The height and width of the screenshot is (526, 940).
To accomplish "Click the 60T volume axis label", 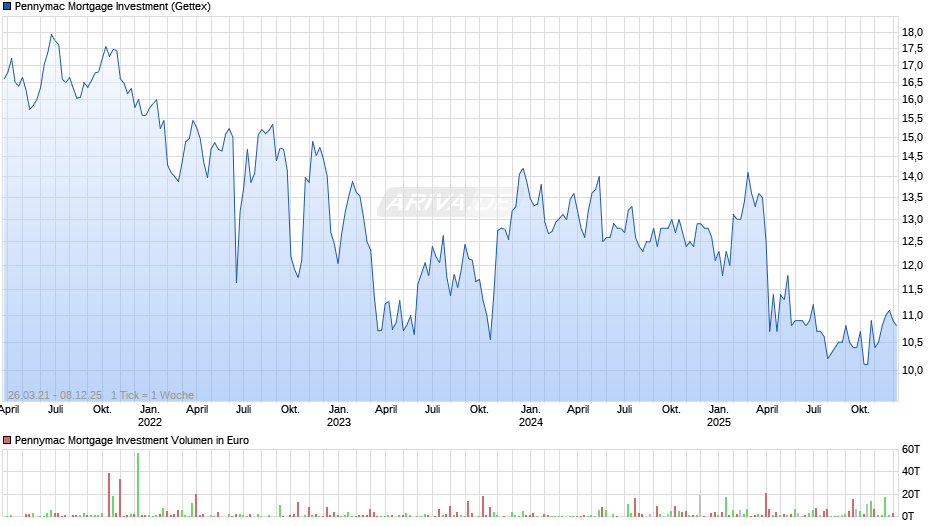I will [x=911, y=449].
